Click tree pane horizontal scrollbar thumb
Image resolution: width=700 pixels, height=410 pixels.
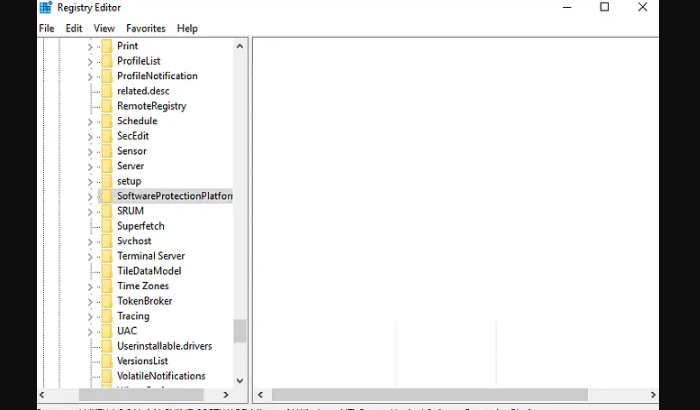click(141, 395)
